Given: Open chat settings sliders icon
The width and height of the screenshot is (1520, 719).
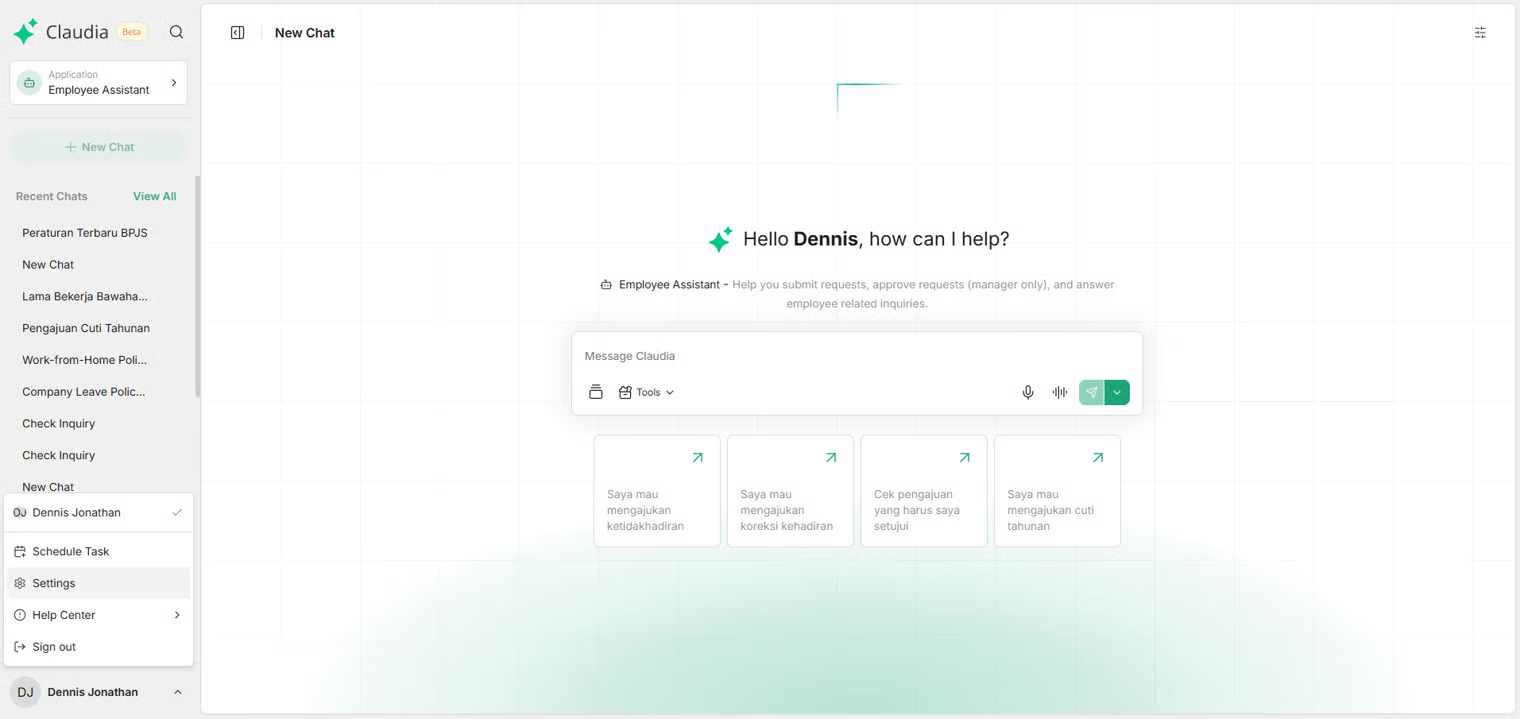Looking at the screenshot, I should tap(1480, 33).
